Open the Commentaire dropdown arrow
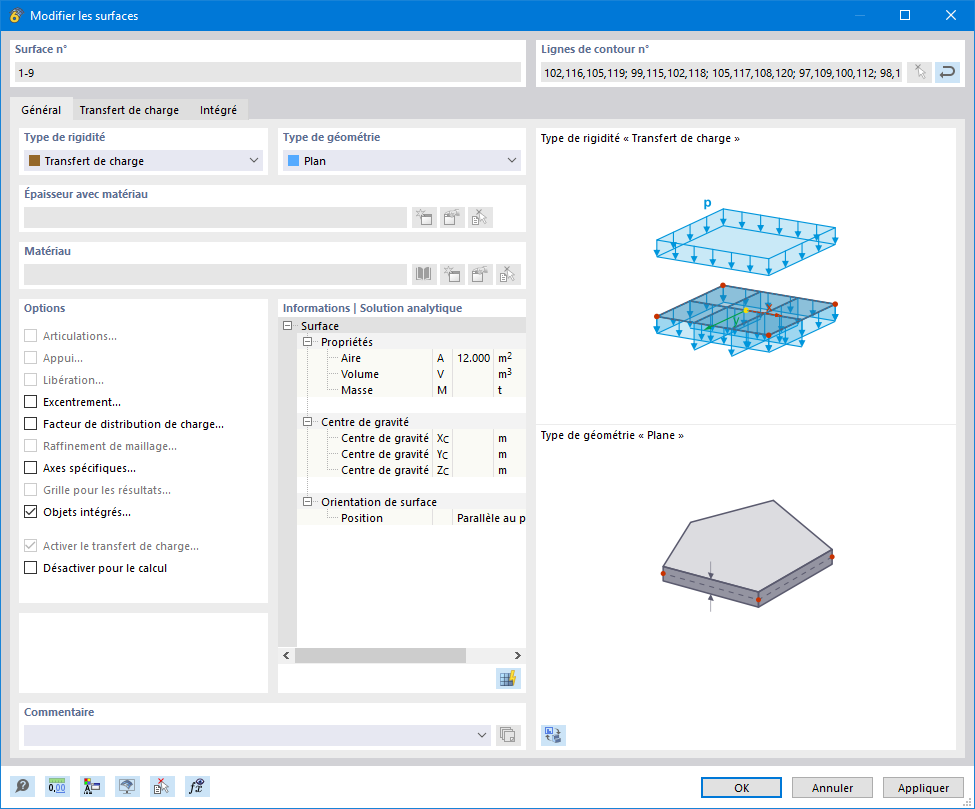This screenshot has width=975, height=809. pyautogui.click(x=482, y=735)
